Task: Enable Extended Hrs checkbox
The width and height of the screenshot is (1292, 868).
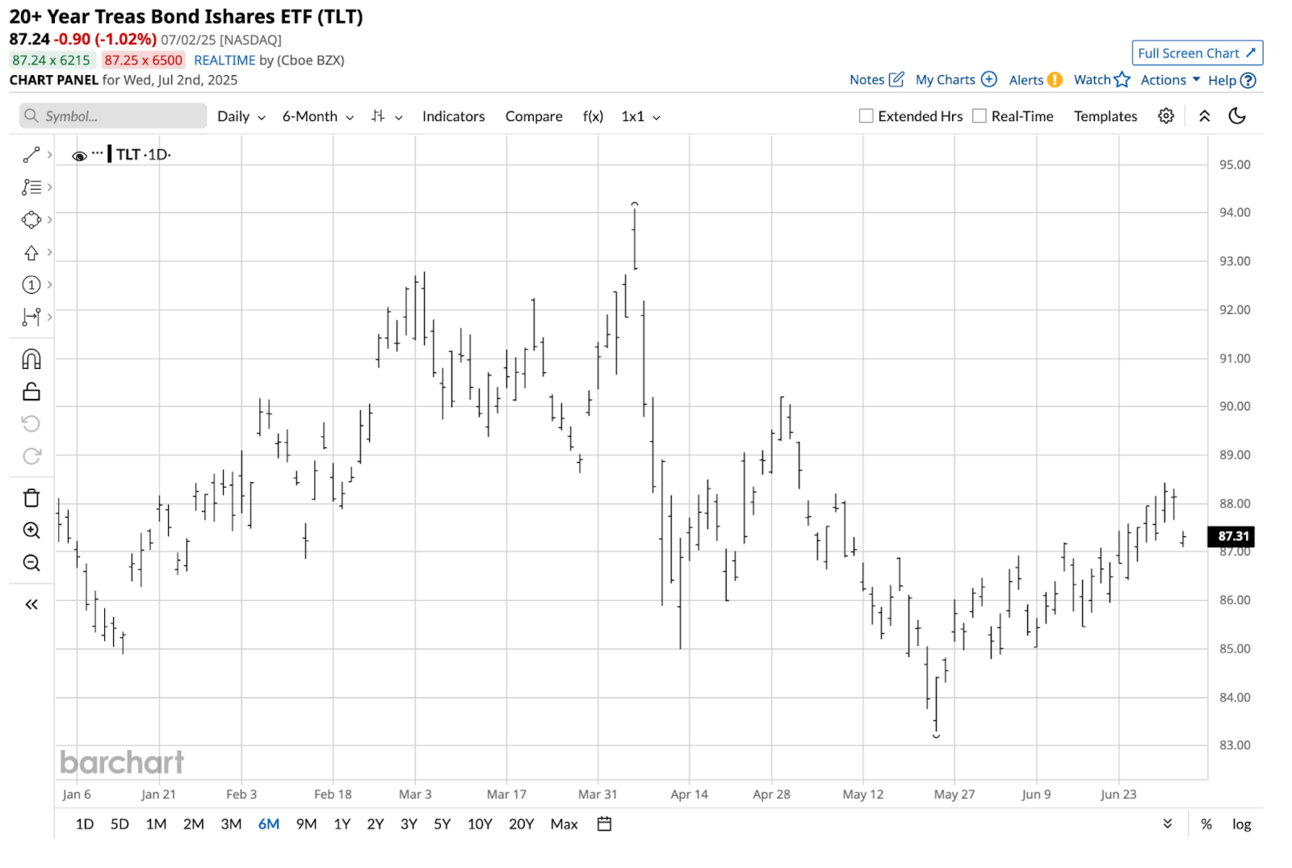Action: [866, 116]
